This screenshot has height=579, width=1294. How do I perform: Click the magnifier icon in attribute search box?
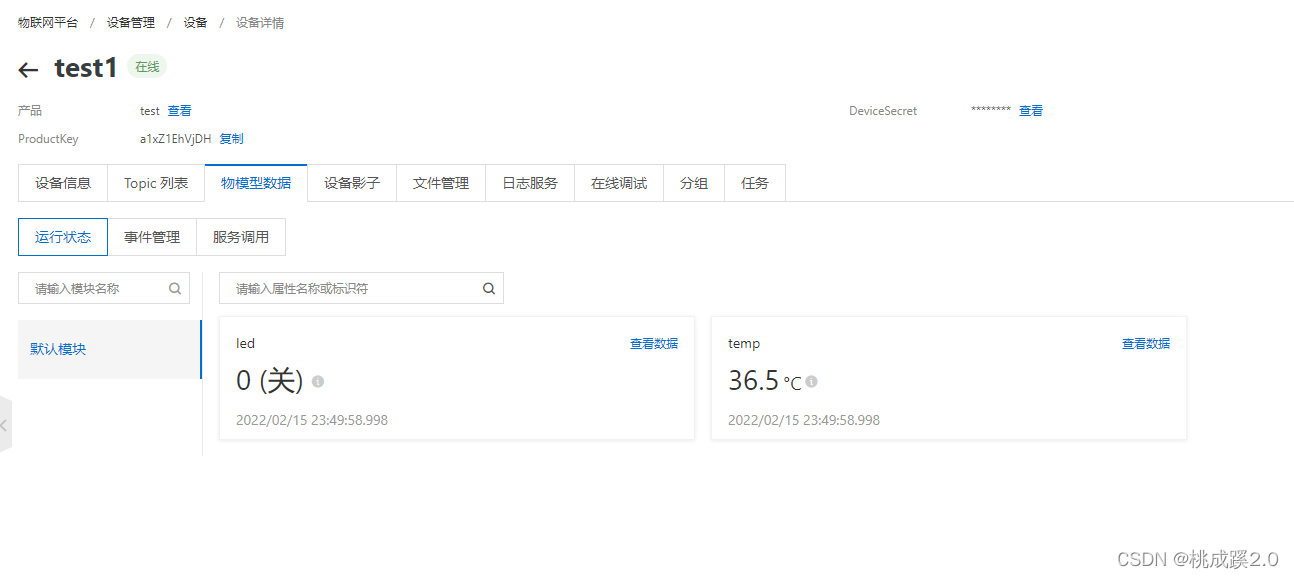click(488, 288)
